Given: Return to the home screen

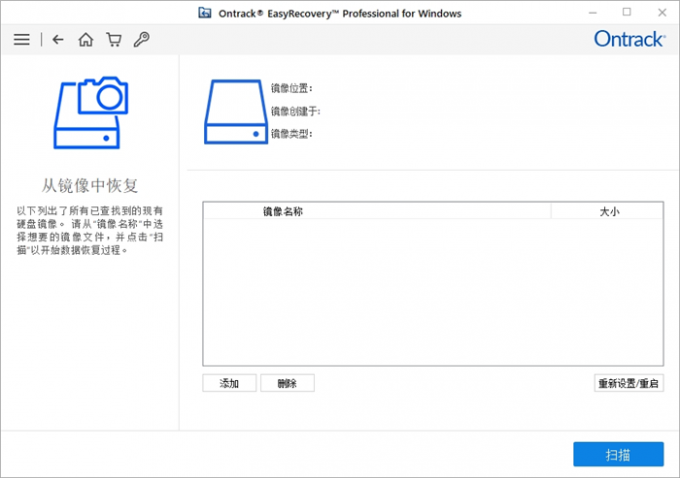Looking at the screenshot, I should tap(85, 39).
